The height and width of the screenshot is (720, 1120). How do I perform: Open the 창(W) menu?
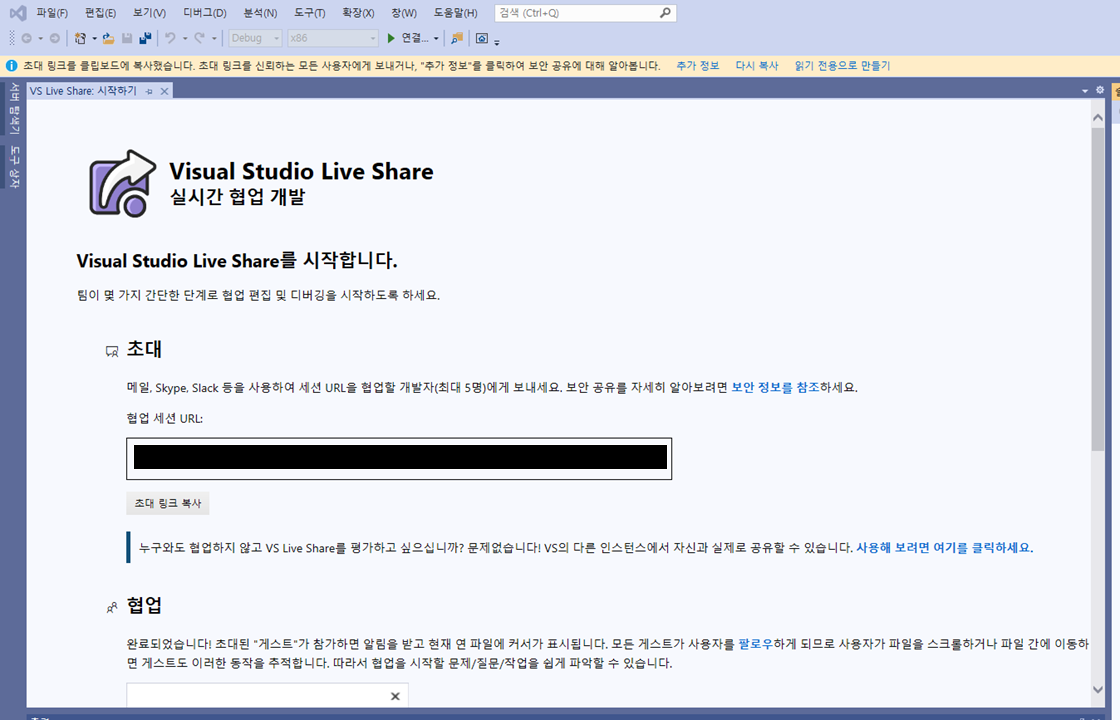[404, 13]
